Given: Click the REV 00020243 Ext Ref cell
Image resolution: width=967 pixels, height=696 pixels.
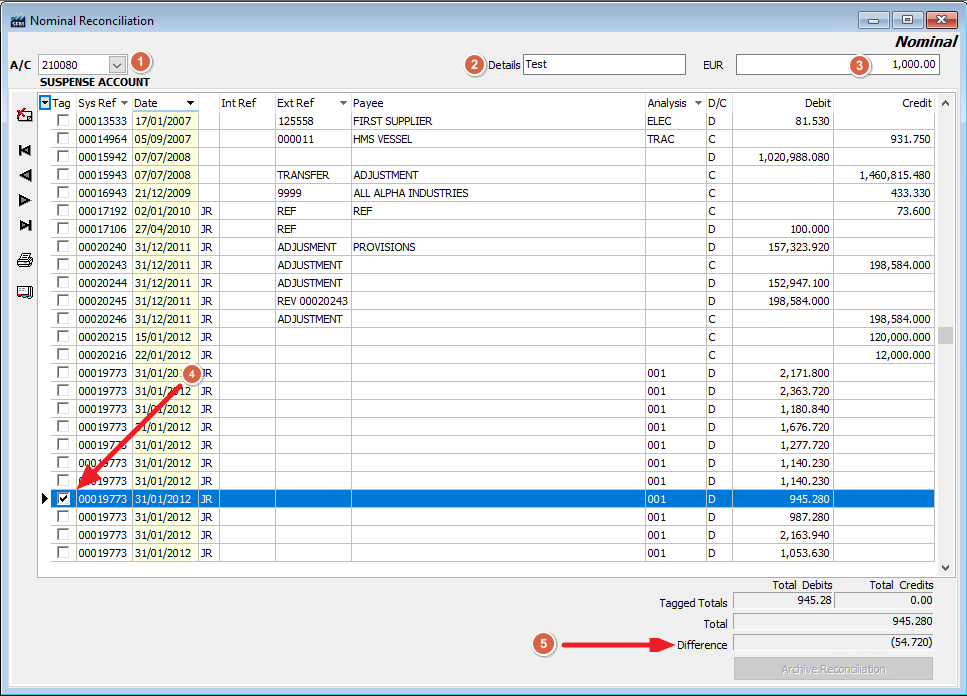Looking at the screenshot, I should coord(313,301).
